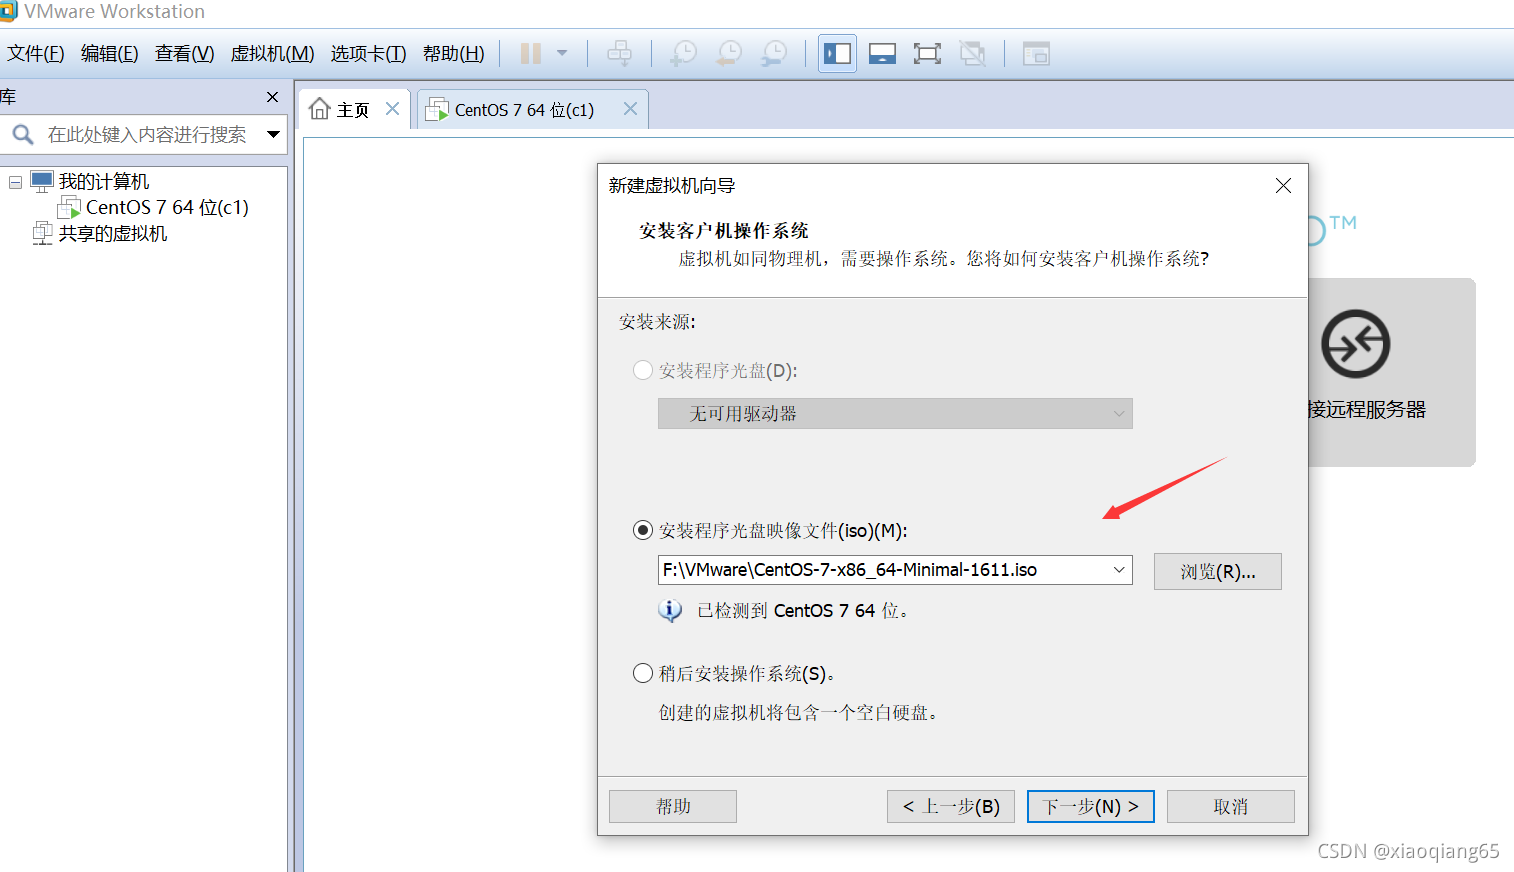This screenshot has width=1514, height=872.
Task: Close the 主页 tab
Action: click(393, 108)
